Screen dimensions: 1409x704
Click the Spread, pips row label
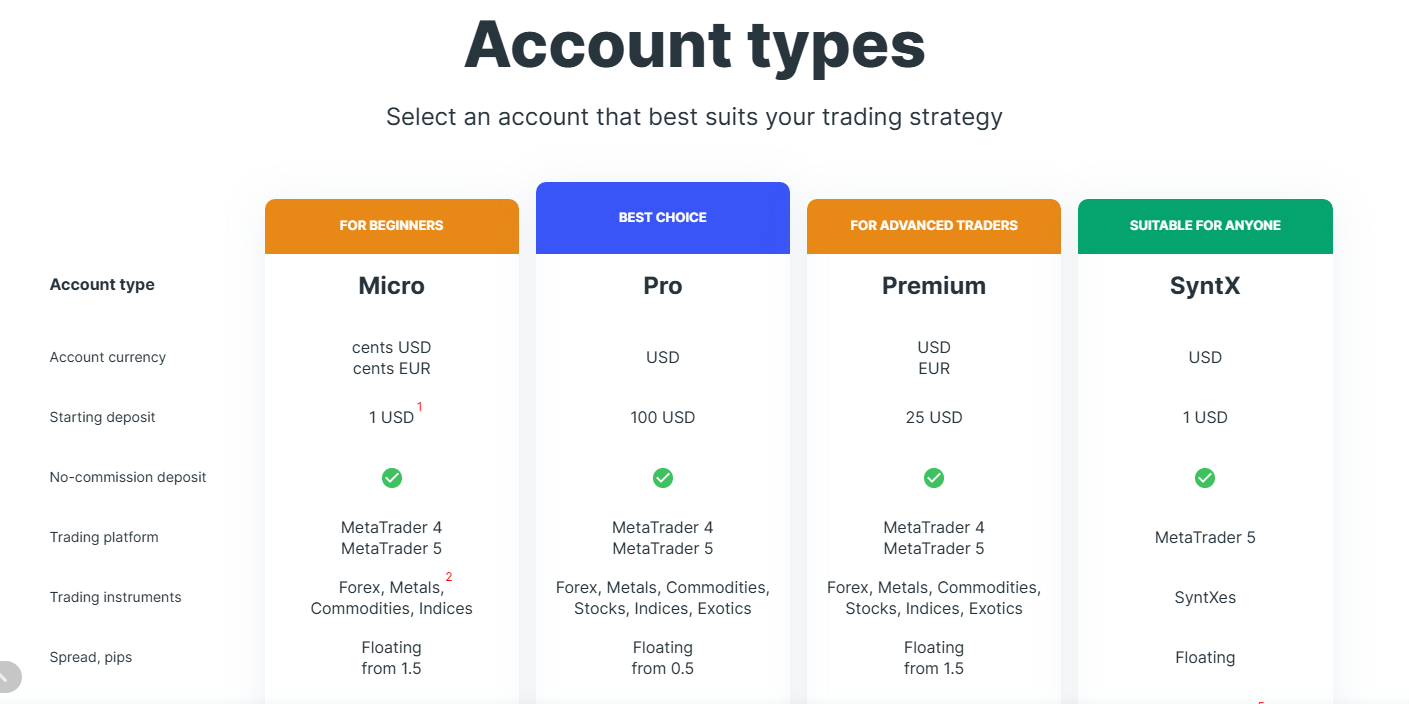pyautogui.click(x=91, y=657)
